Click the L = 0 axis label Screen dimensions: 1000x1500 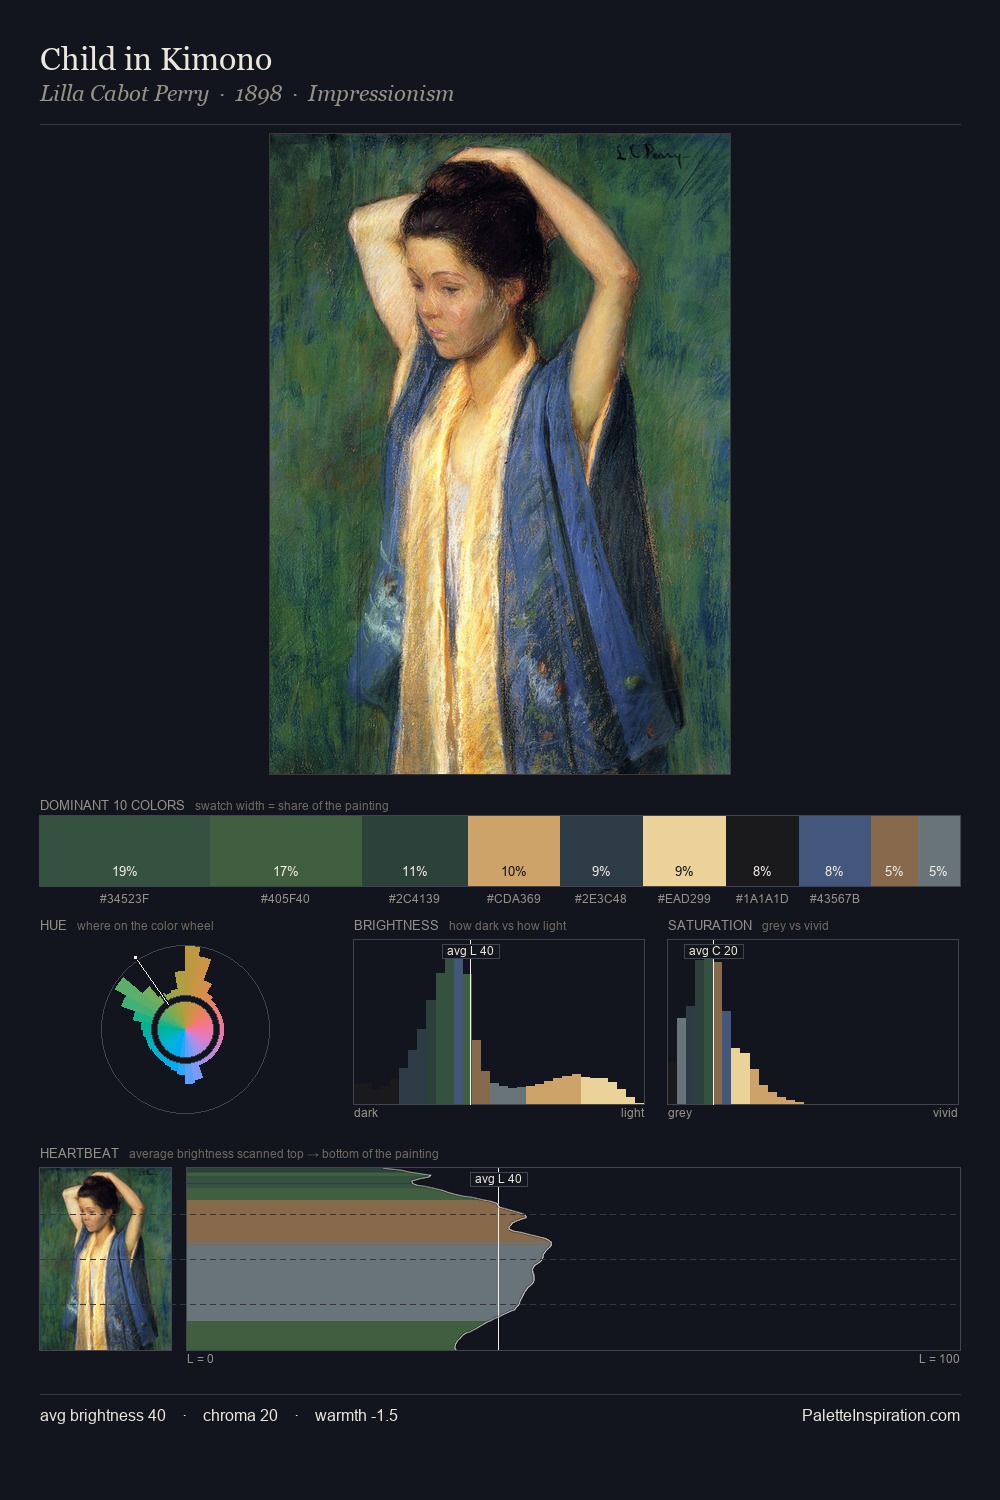200,1359
